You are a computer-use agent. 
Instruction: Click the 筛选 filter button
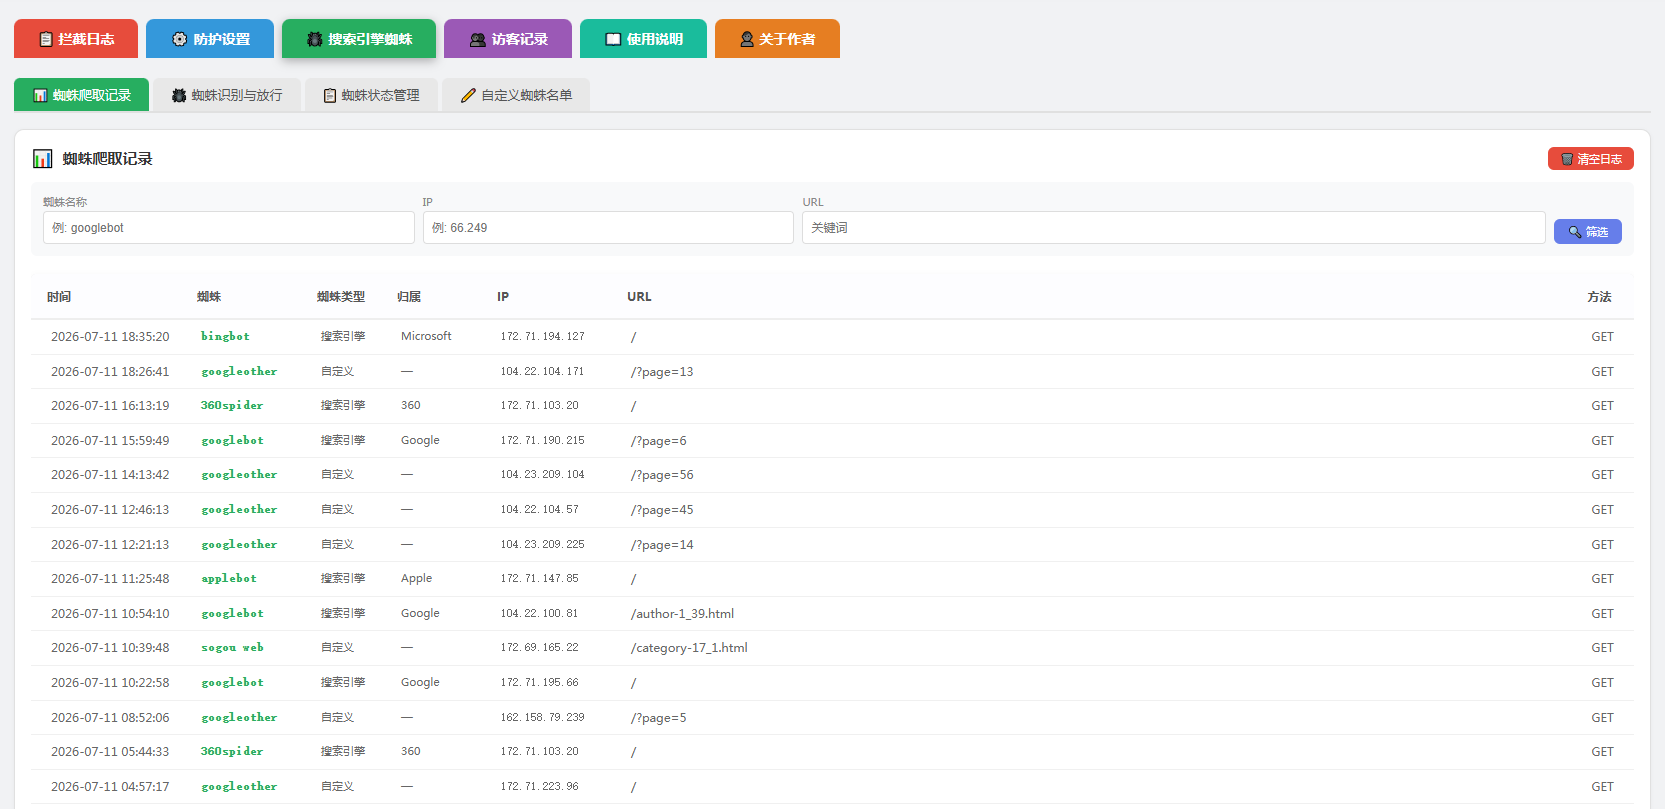[x=1588, y=231]
